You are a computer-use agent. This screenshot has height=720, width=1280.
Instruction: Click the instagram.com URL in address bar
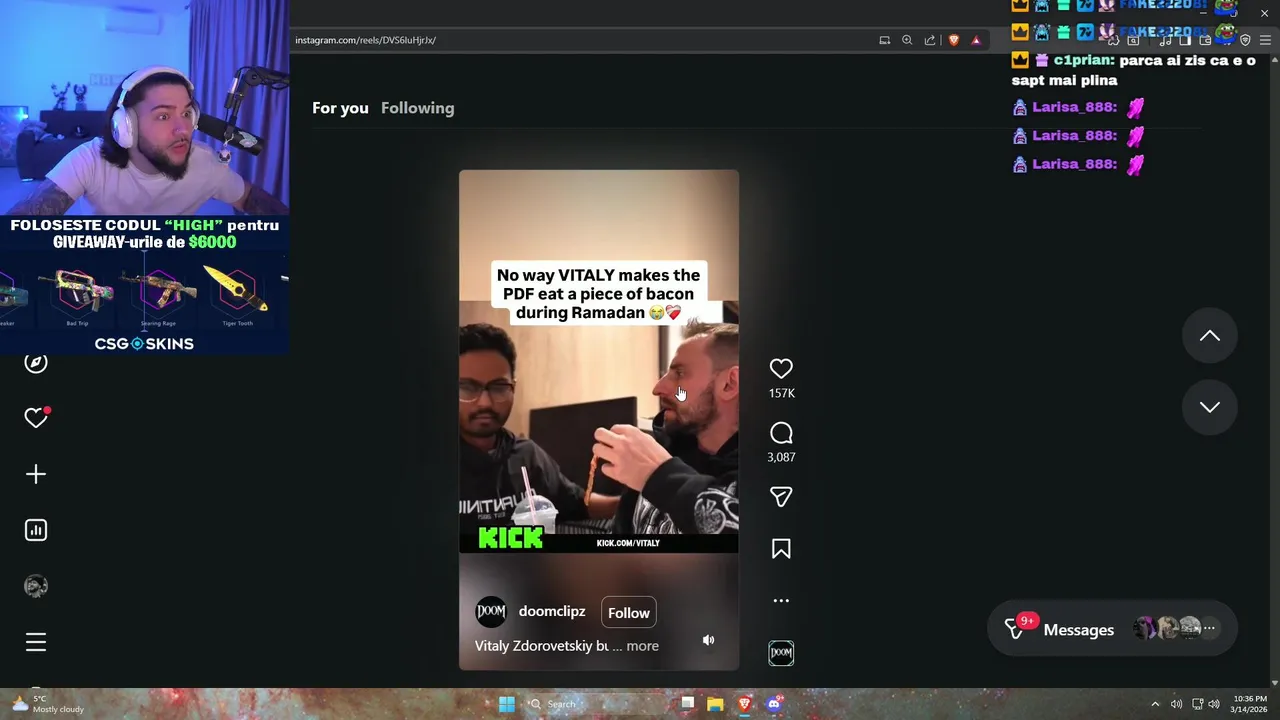pyautogui.click(x=365, y=40)
